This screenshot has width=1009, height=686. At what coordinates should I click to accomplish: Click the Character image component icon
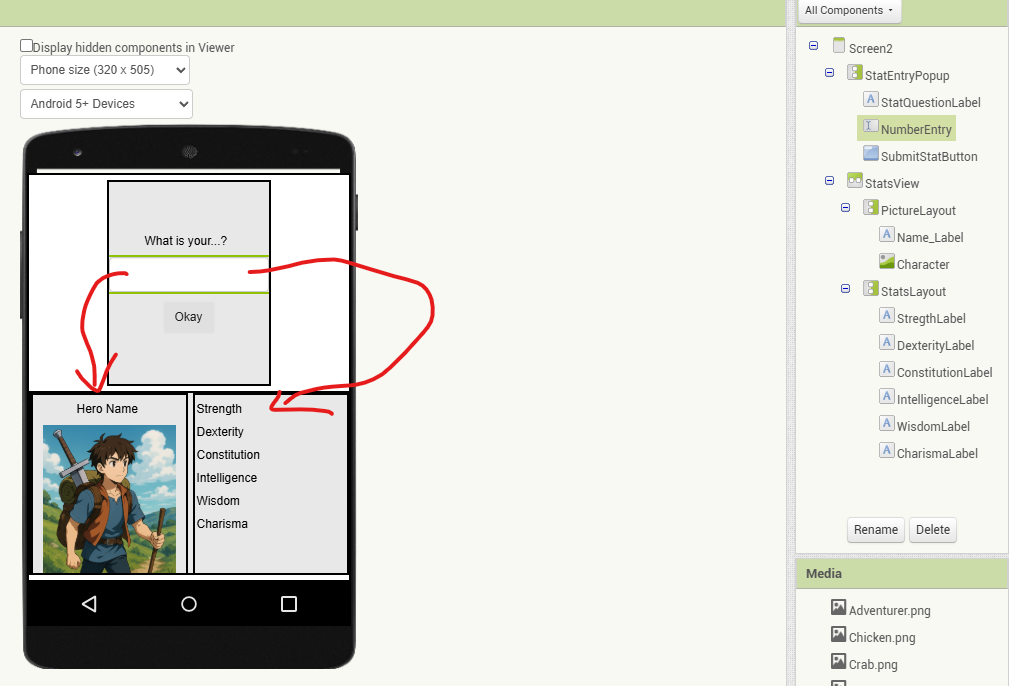pyautogui.click(x=887, y=262)
